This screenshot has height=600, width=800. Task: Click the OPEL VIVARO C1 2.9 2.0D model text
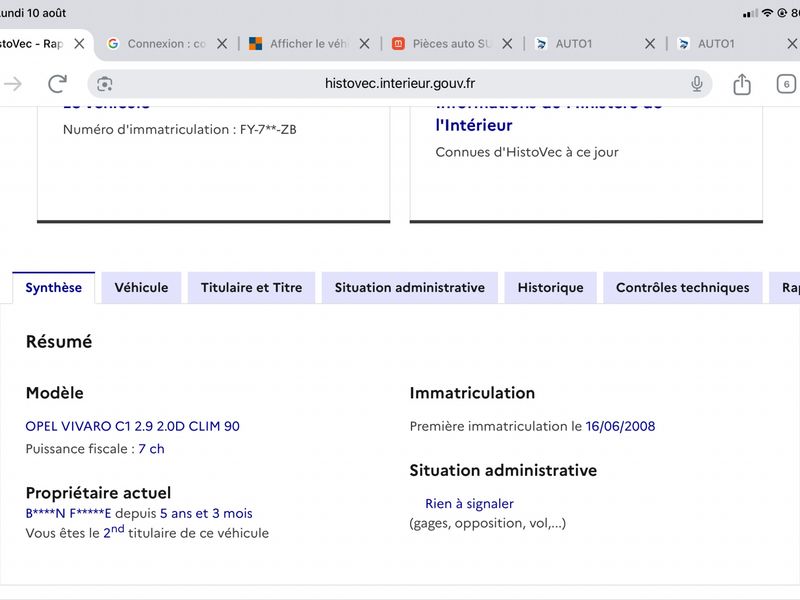pos(133,426)
